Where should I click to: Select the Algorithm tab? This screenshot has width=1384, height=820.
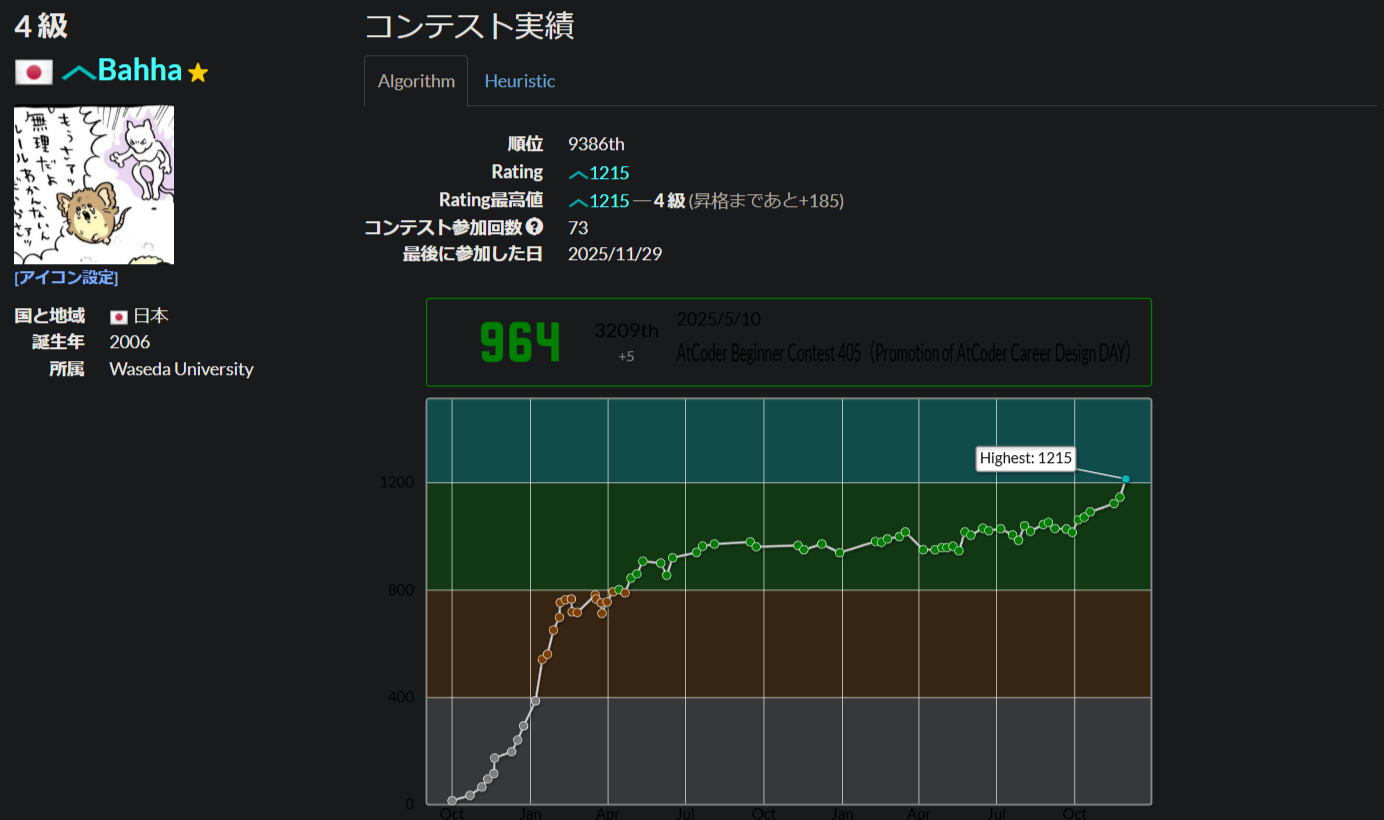pyautogui.click(x=415, y=80)
